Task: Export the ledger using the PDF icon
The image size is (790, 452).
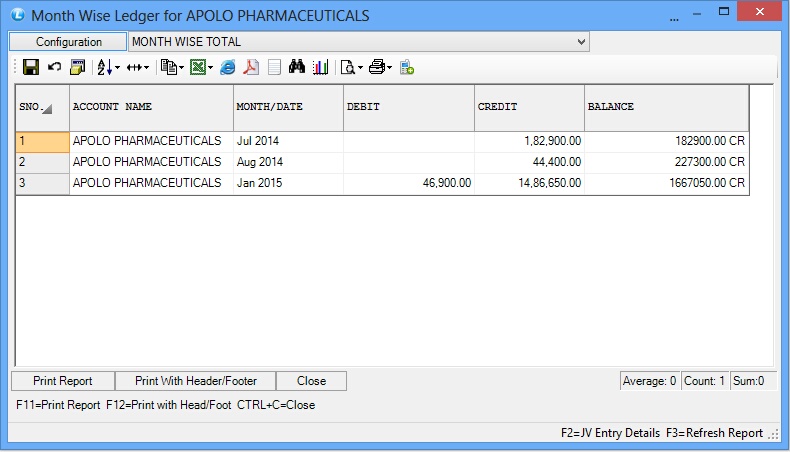Action: (251, 67)
